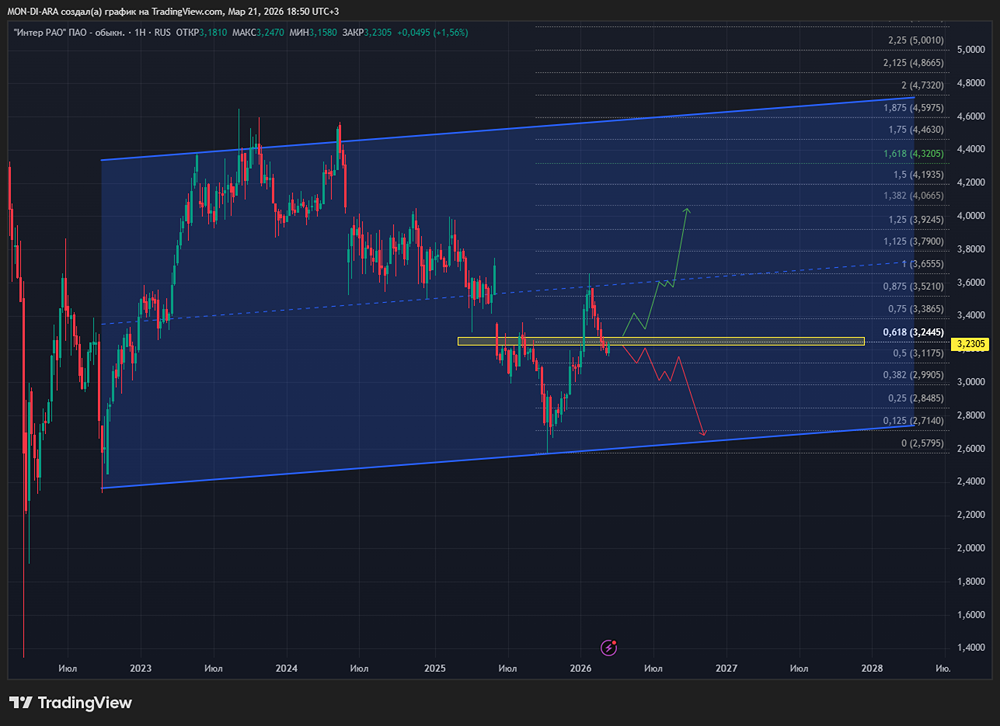Click price axis label 3,6000
Image resolution: width=1000 pixels, height=726 pixels.
click(971, 282)
